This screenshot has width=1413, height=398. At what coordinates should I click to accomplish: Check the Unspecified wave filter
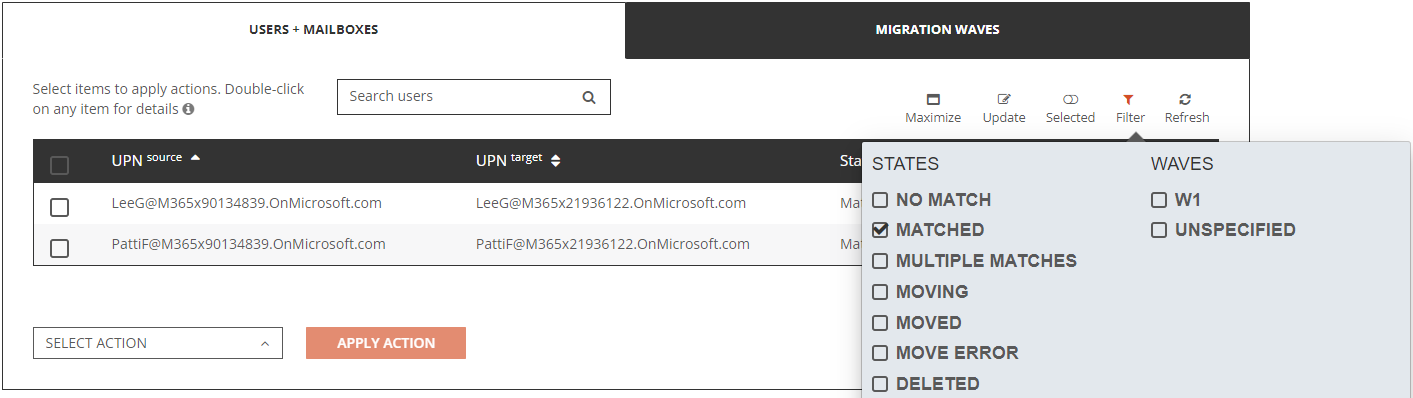coord(1159,230)
